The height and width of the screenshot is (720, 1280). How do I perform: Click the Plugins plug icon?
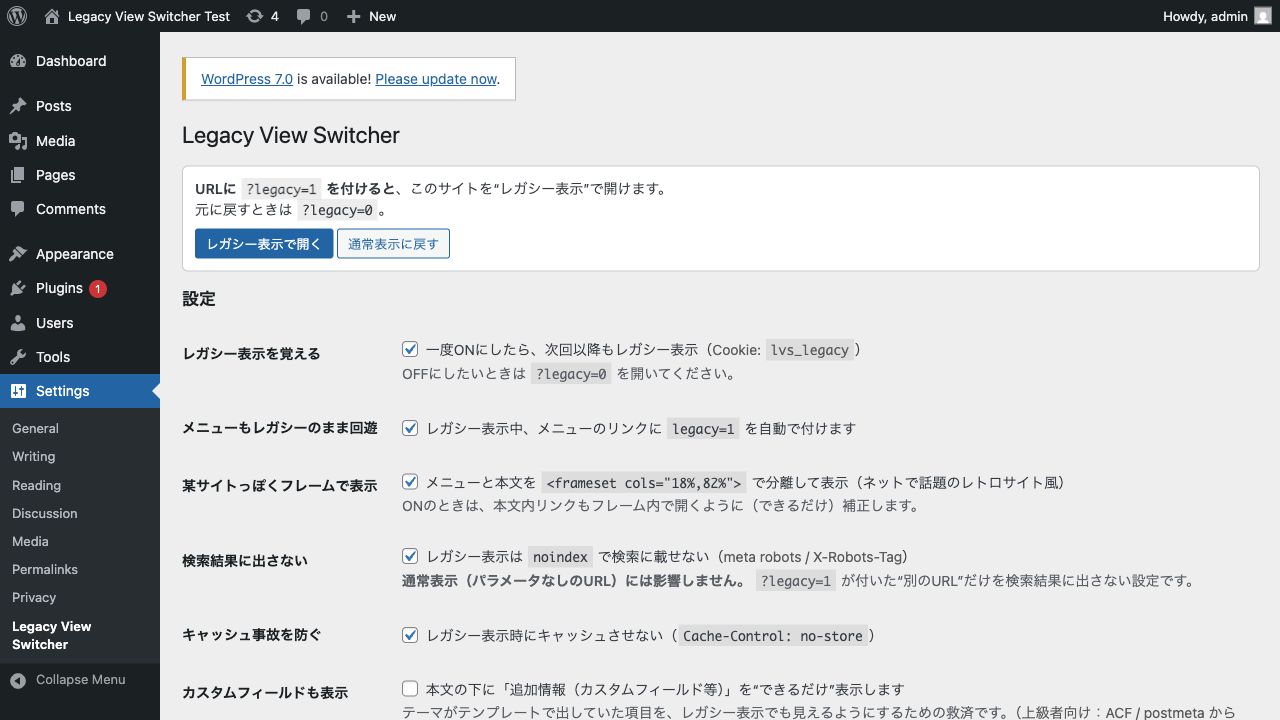coord(18,288)
